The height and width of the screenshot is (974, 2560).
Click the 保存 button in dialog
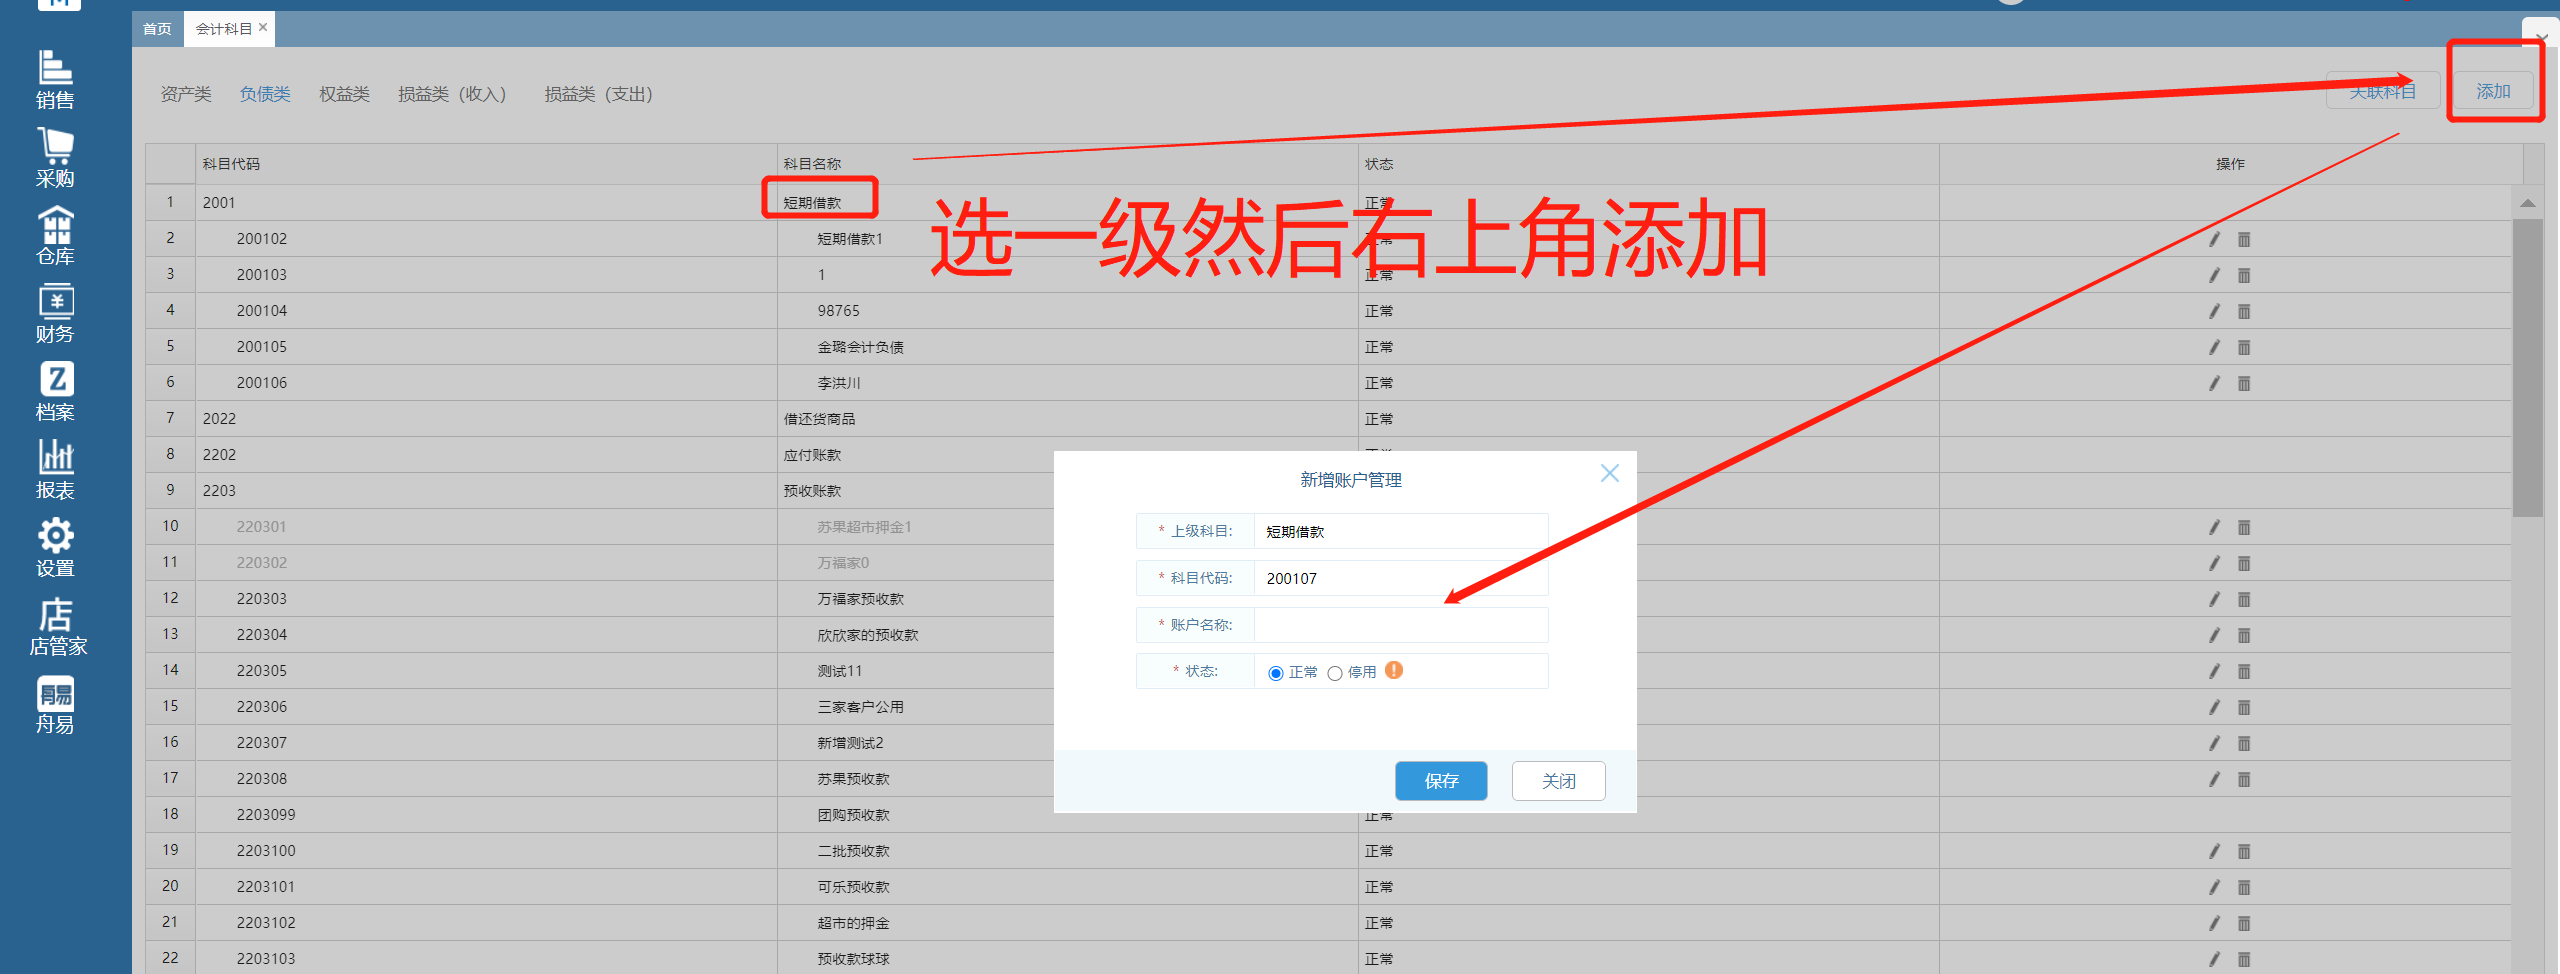1441,781
